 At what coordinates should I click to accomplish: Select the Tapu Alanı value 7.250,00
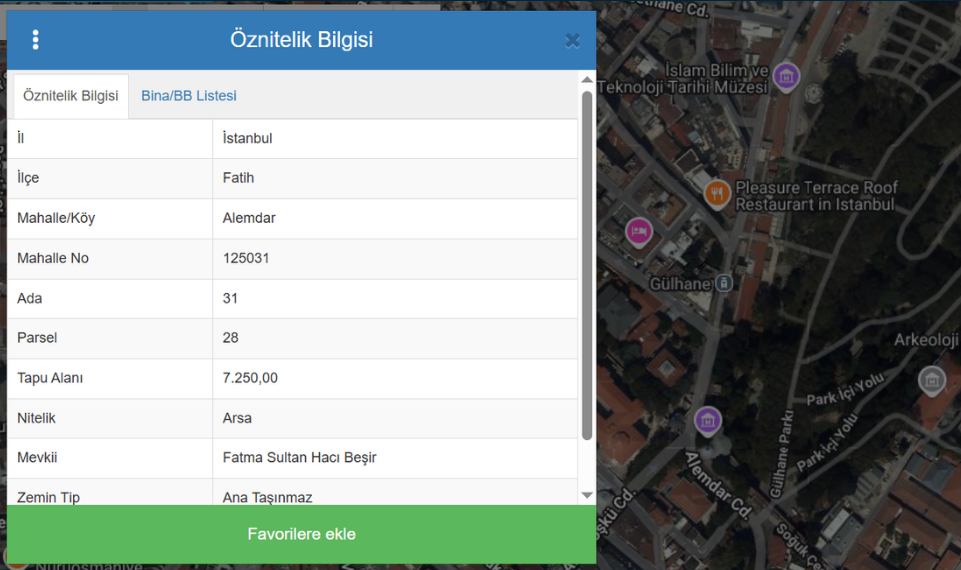pyautogui.click(x=250, y=378)
